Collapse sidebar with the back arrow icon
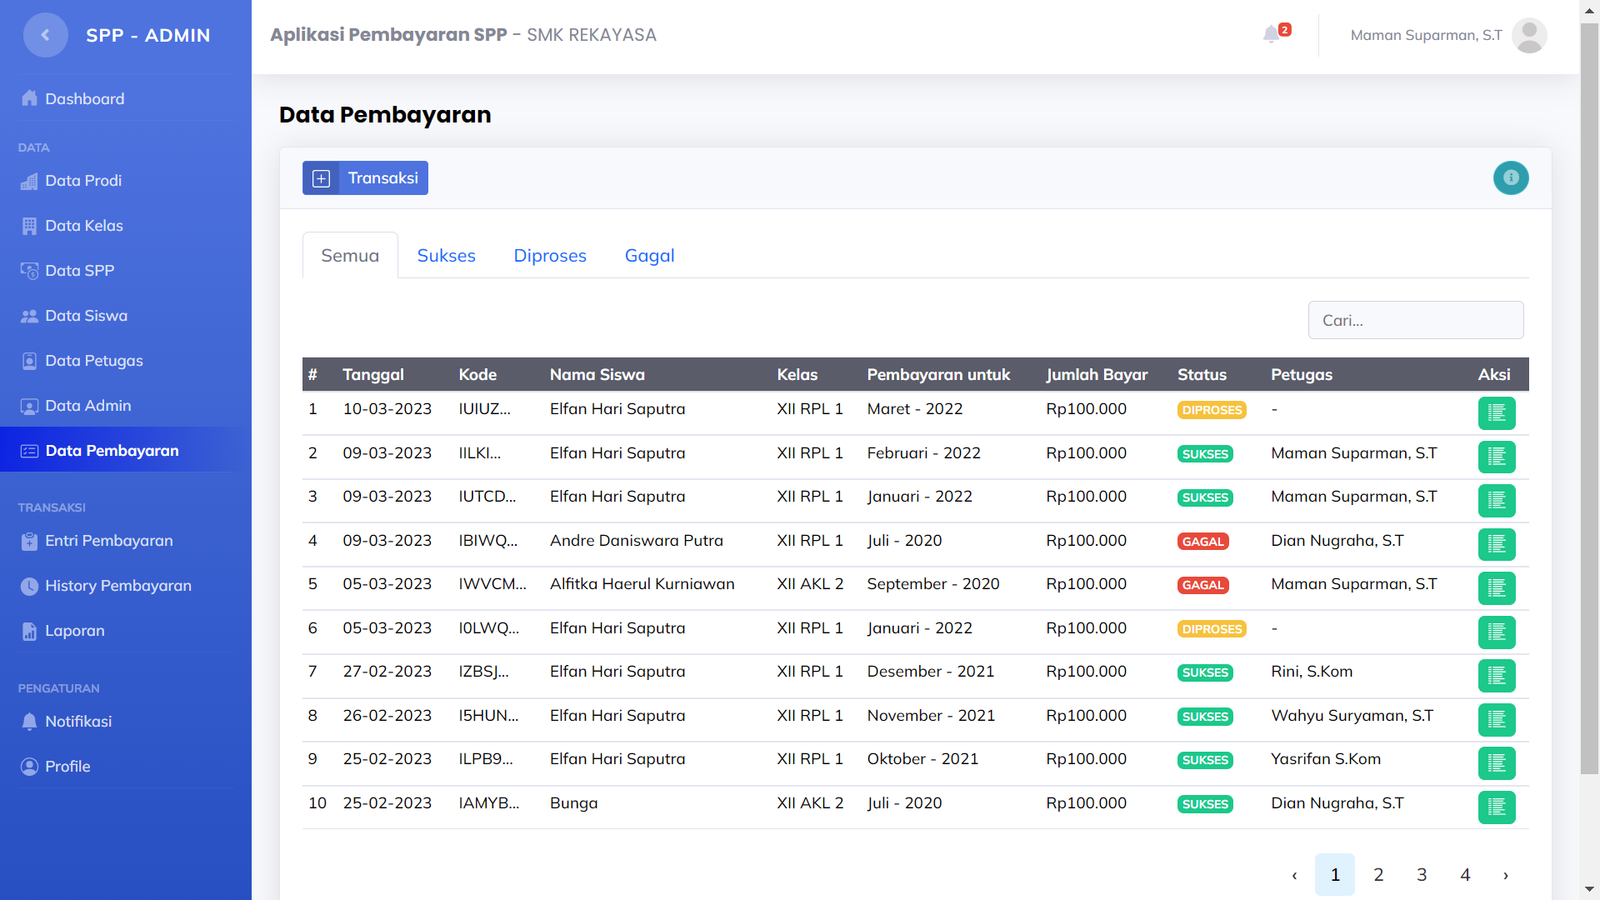This screenshot has height=900, width=1600. point(45,35)
